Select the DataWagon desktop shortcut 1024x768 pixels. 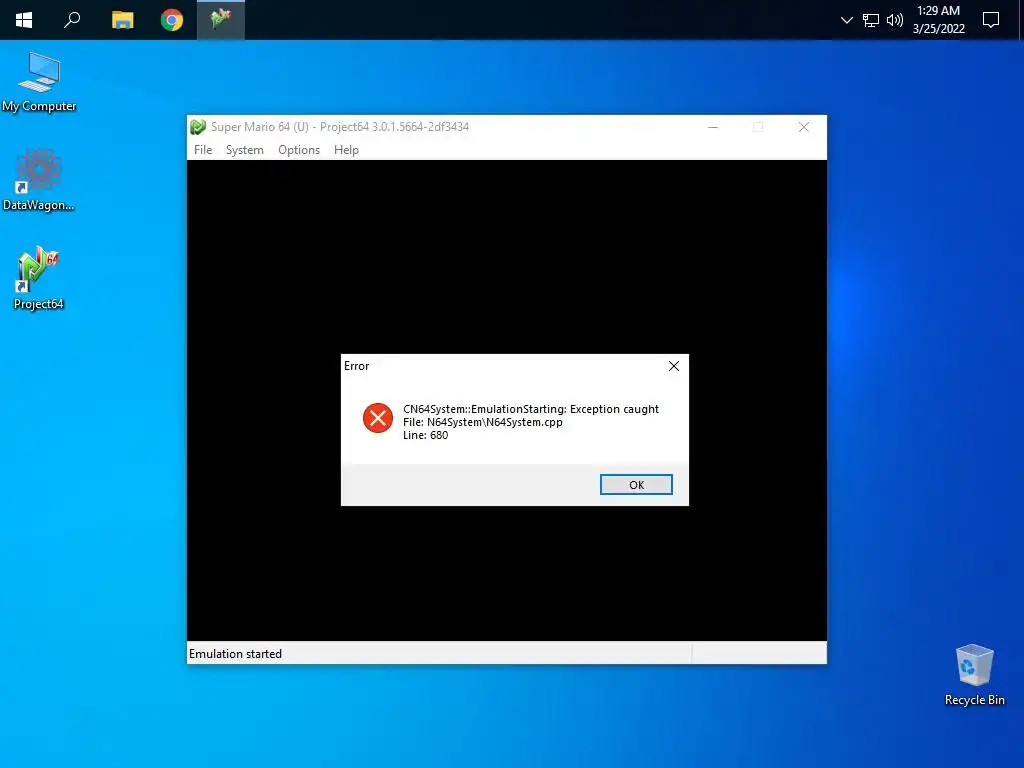tap(39, 180)
